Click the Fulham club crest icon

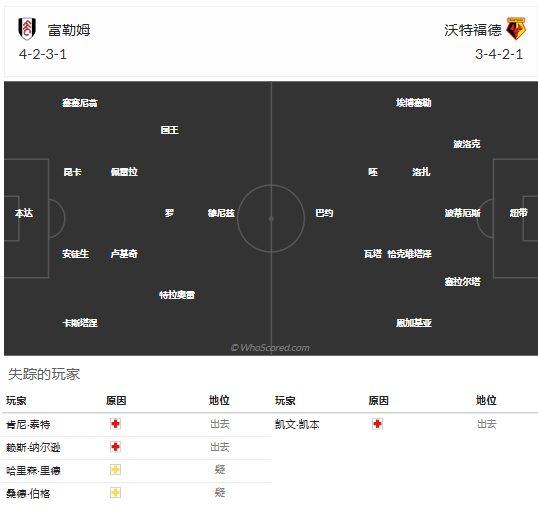(27, 29)
